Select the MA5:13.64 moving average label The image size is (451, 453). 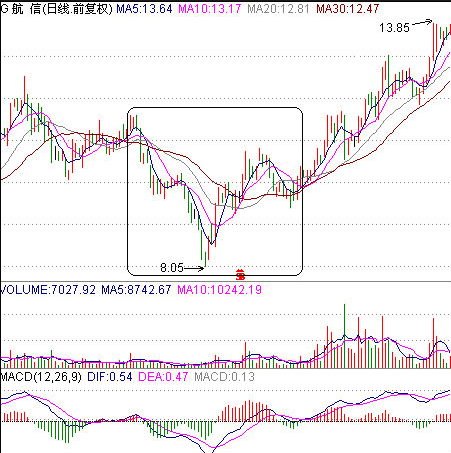[144, 9]
